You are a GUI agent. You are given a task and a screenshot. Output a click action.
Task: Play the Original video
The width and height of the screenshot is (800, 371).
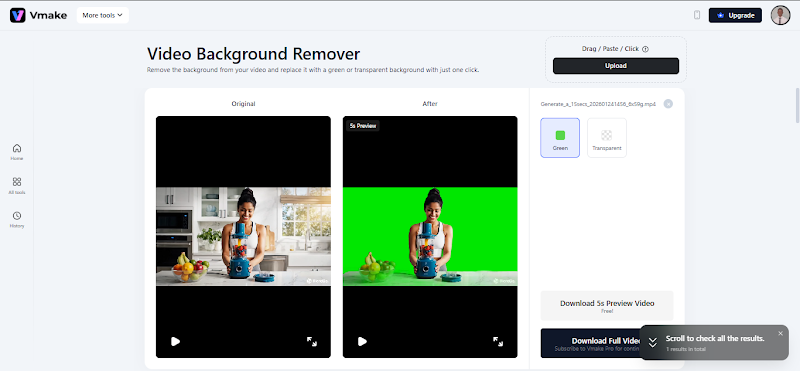[x=176, y=341]
